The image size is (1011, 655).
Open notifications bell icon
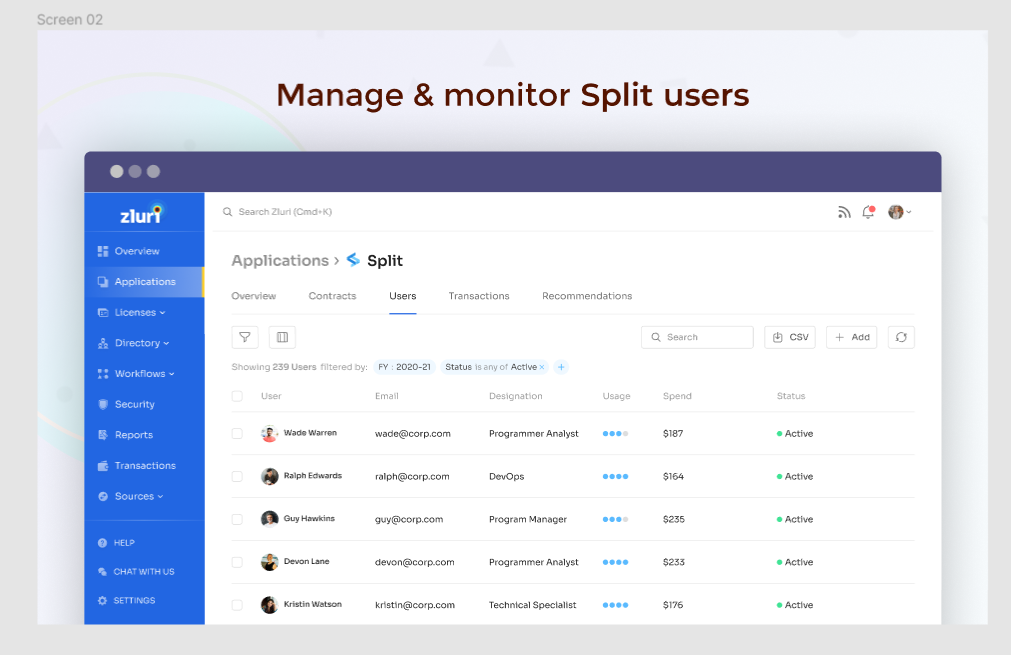pos(869,212)
